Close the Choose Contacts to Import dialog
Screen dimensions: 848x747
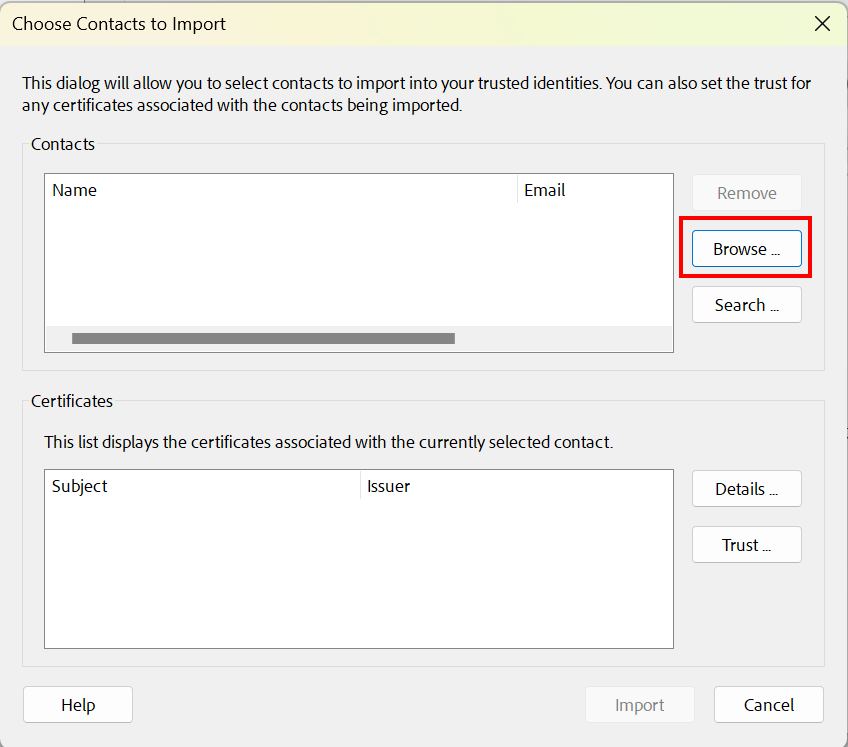pos(822,23)
